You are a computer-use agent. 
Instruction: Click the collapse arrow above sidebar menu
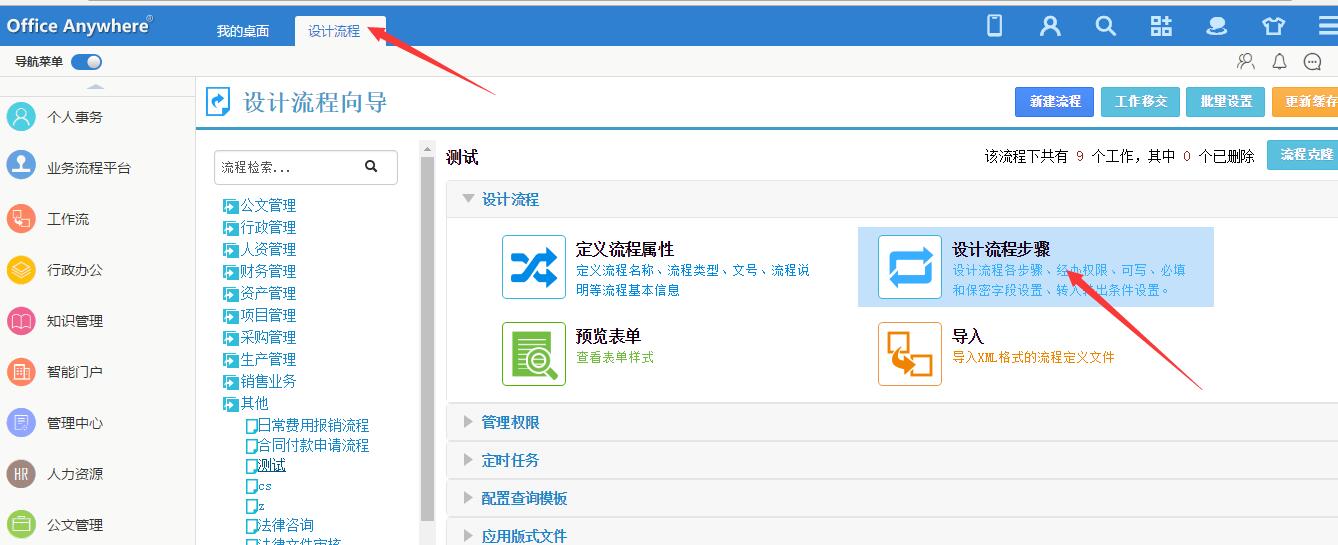tap(97, 88)
